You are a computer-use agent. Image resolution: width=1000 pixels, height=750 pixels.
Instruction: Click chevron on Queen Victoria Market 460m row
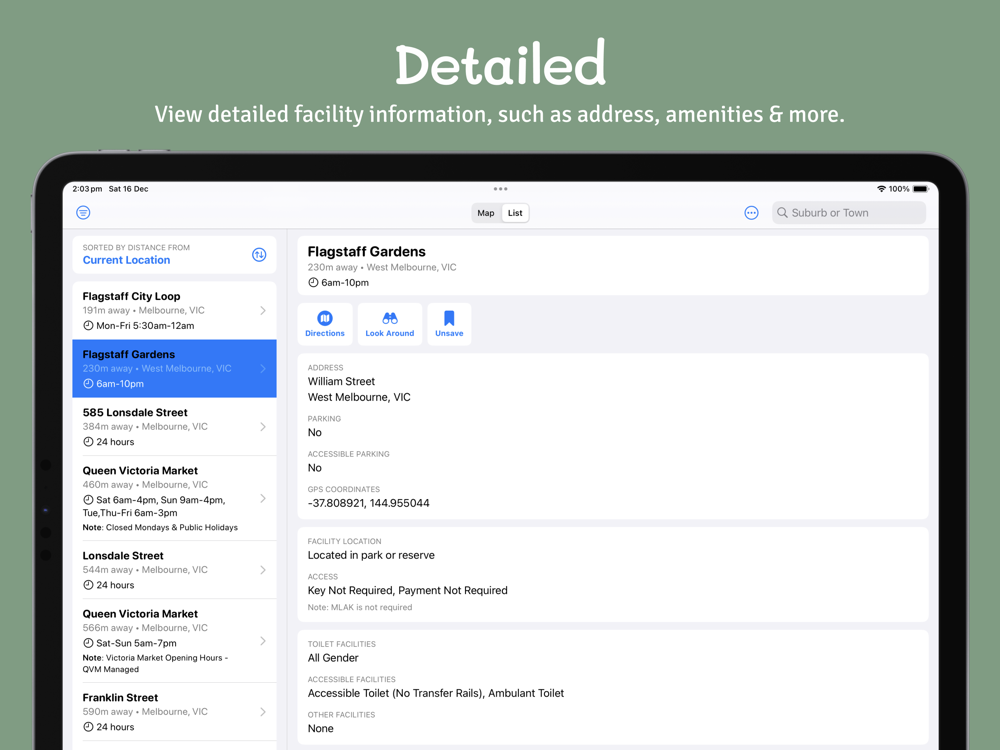(x=263, y=498)
